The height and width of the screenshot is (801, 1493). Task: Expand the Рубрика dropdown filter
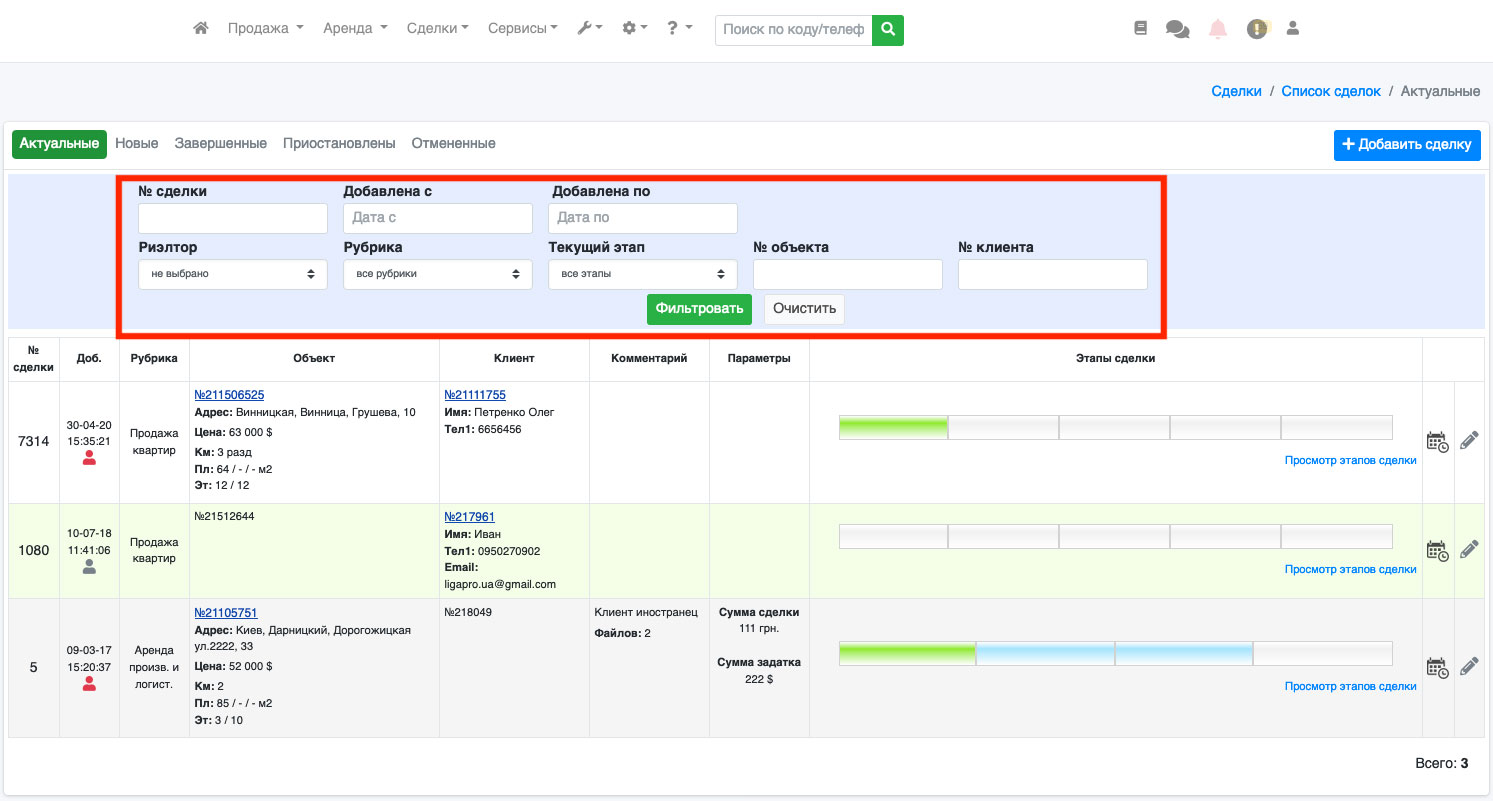pos(437,274)
